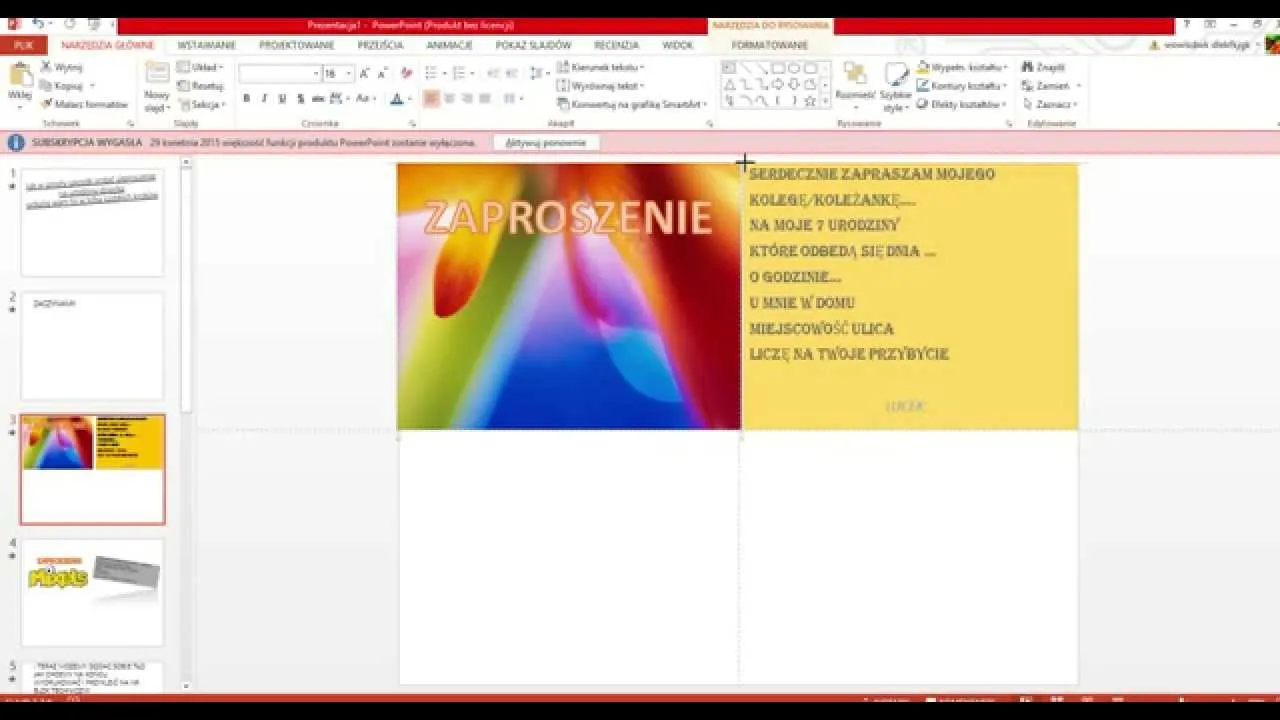
Task: Toggle underline formatting
Action: coord(282,98)
